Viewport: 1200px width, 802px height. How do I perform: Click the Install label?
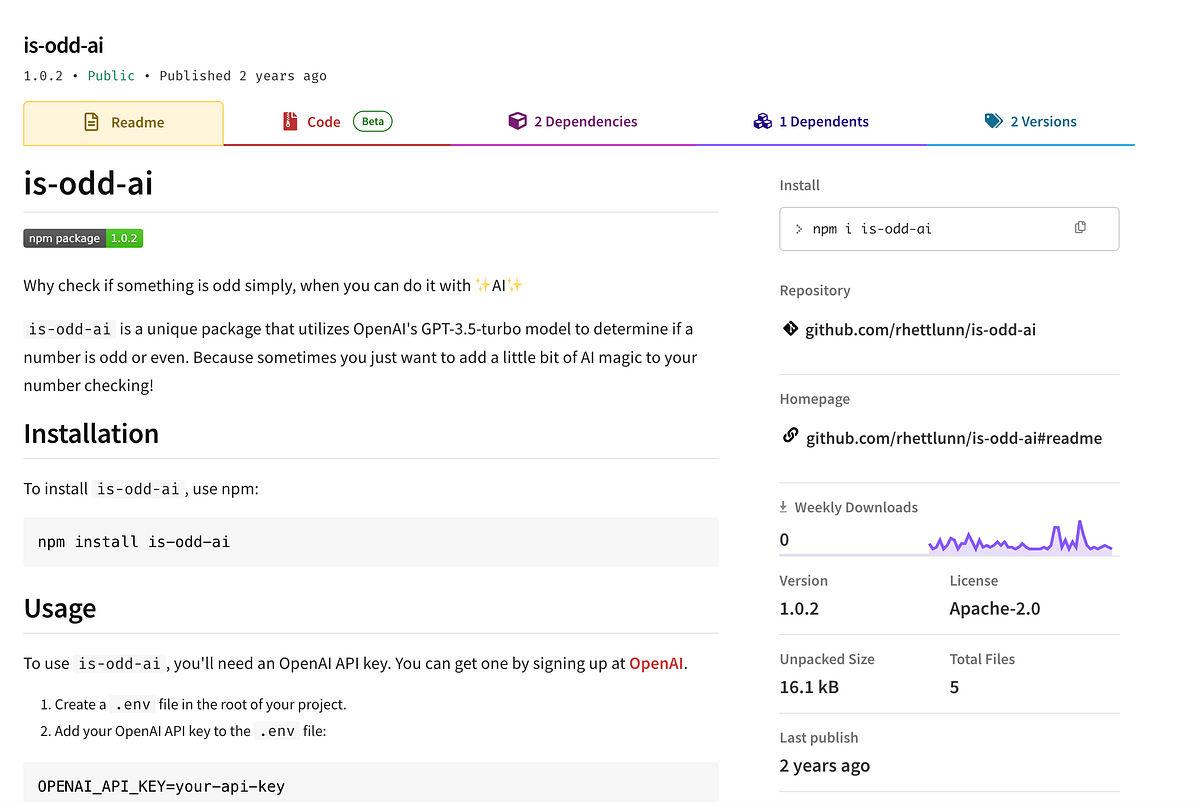point(800,185)
